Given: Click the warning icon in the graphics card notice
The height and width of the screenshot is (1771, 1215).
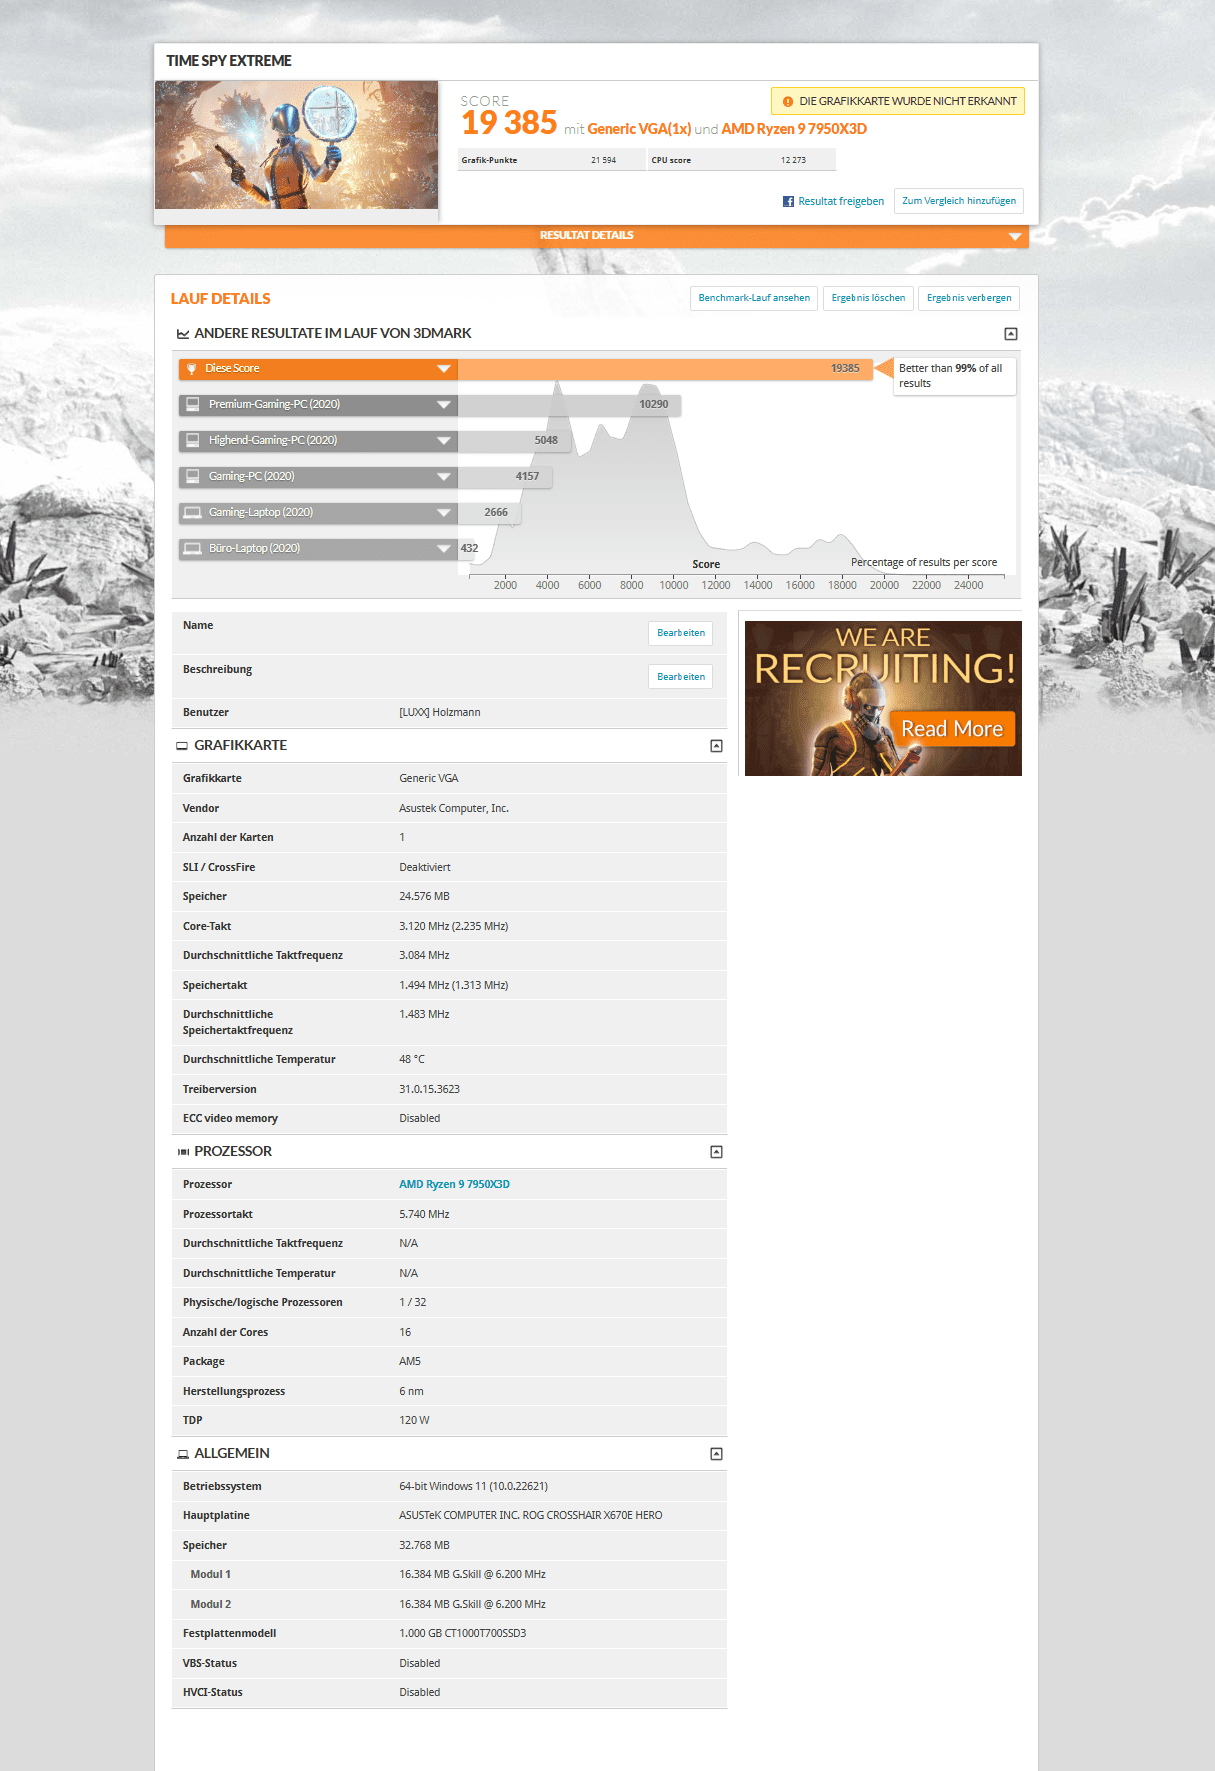Looking at the screenshot, I should (x=788, y=102).
